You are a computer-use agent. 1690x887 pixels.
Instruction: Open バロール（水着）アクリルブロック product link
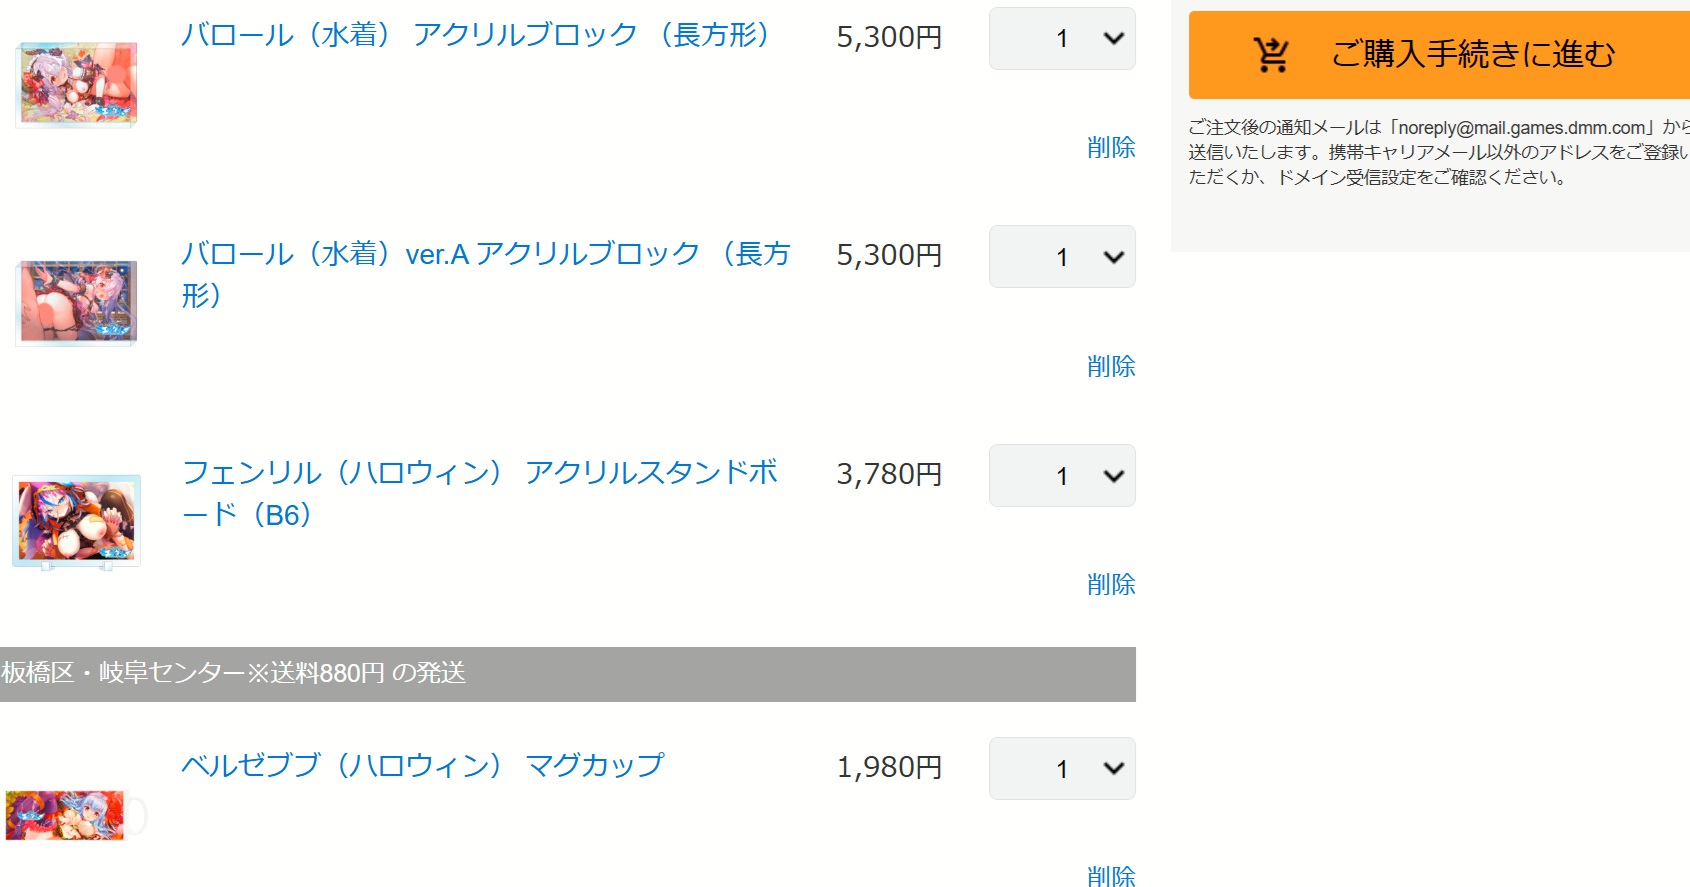[x=476, y=36]
